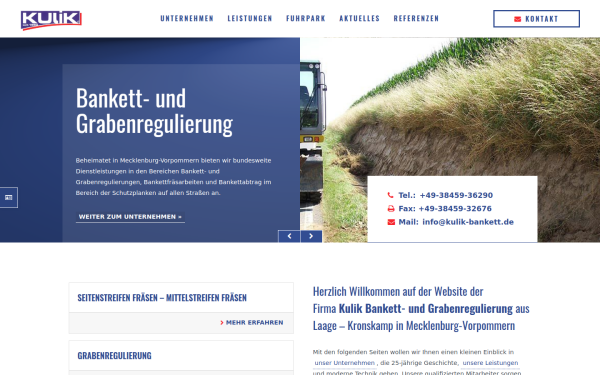
Task: Click red chevron beside Mehr erfahren
Action: point(222,323)
